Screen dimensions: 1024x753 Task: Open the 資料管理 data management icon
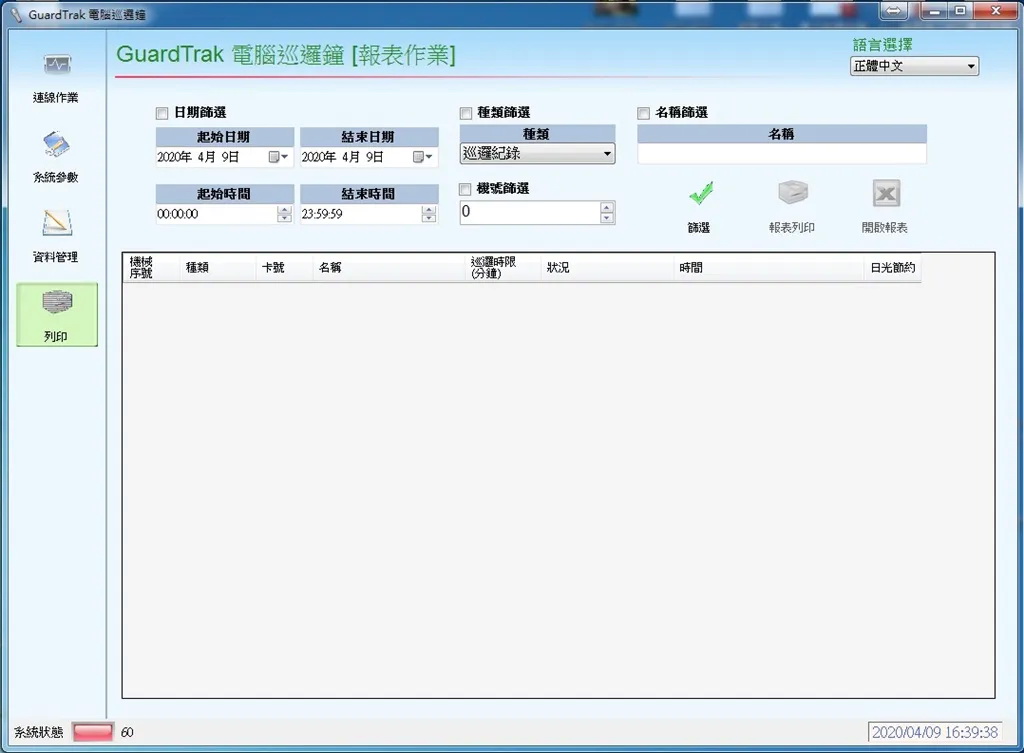point(57,223)
